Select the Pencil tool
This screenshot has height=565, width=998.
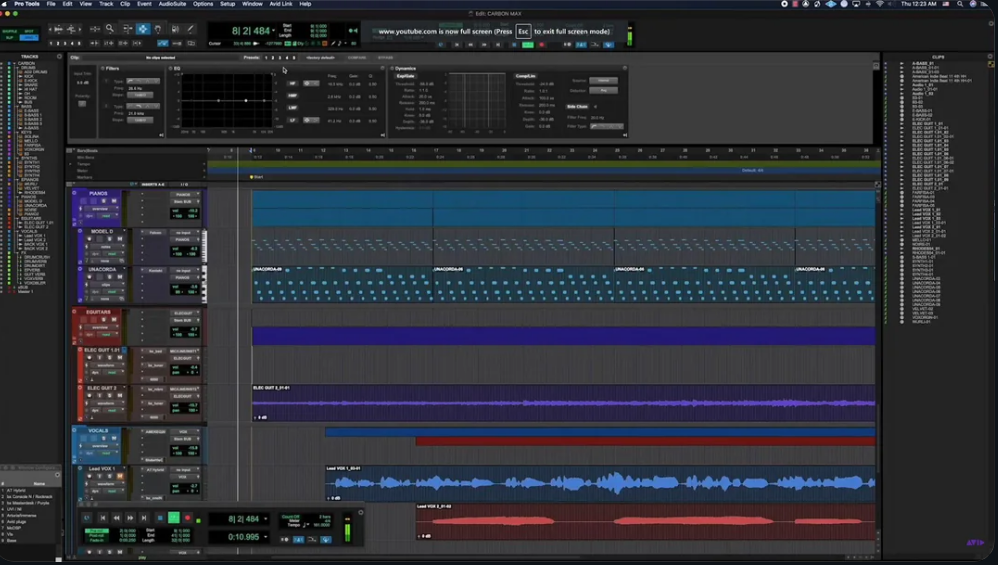190,29
